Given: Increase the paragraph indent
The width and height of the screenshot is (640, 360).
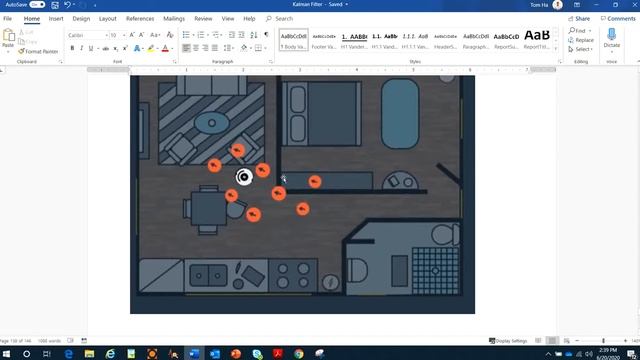Looking at the screenshot, I should (242, 35).
